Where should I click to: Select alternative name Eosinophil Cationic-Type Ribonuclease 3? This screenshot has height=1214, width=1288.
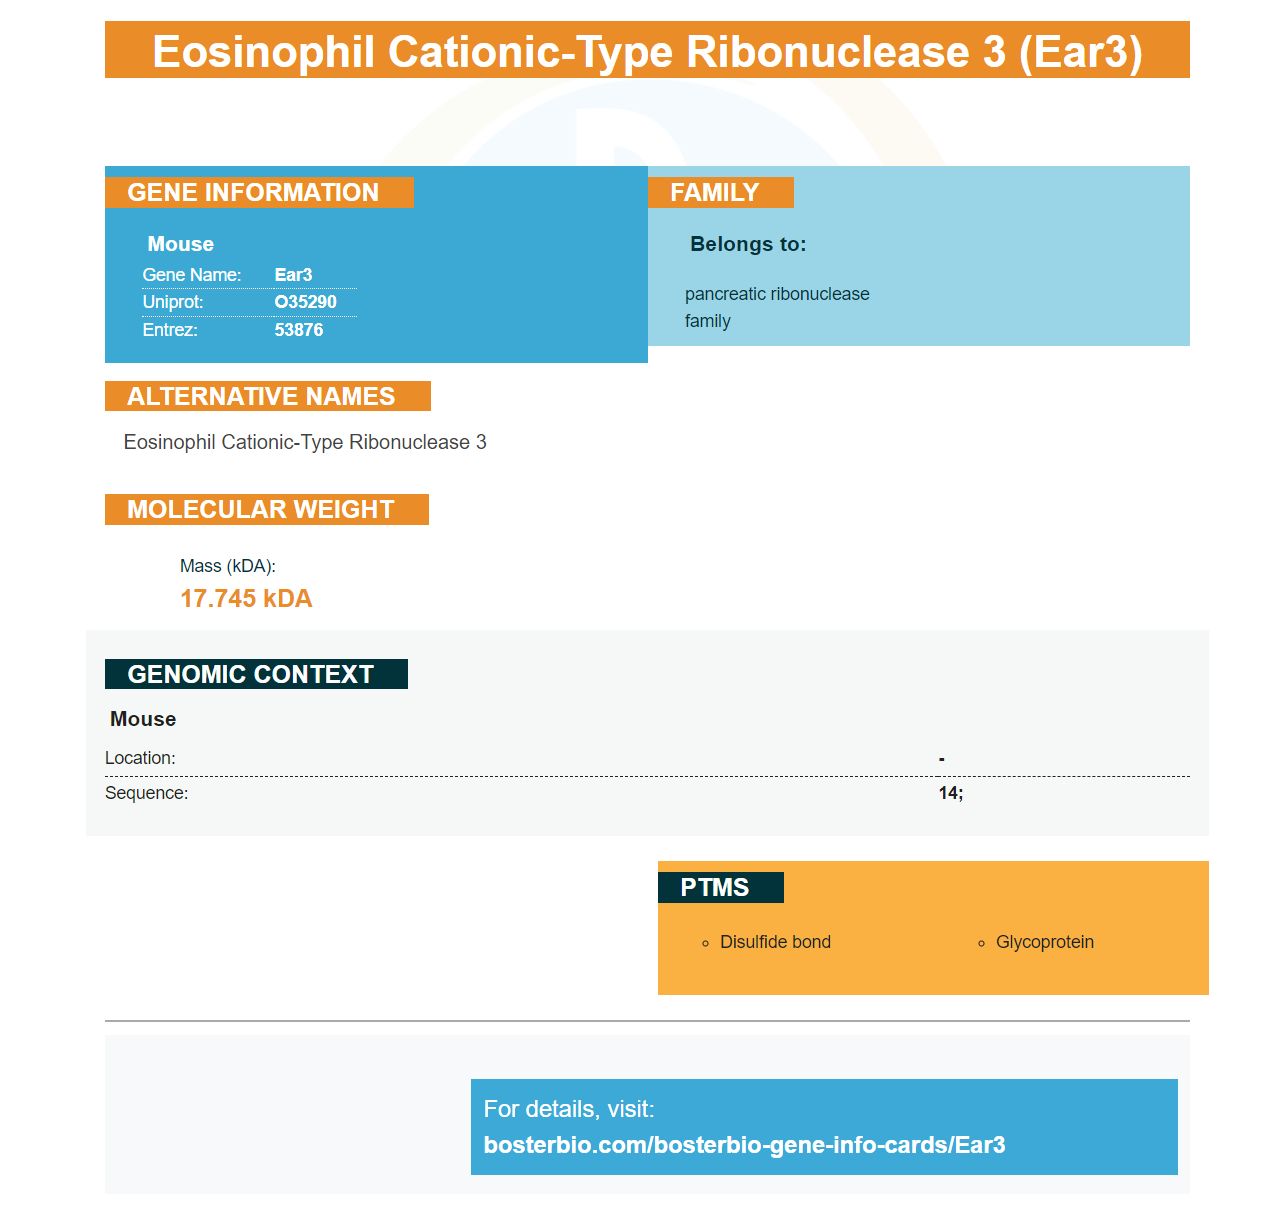pyautogui.click(x=305, y=442)
